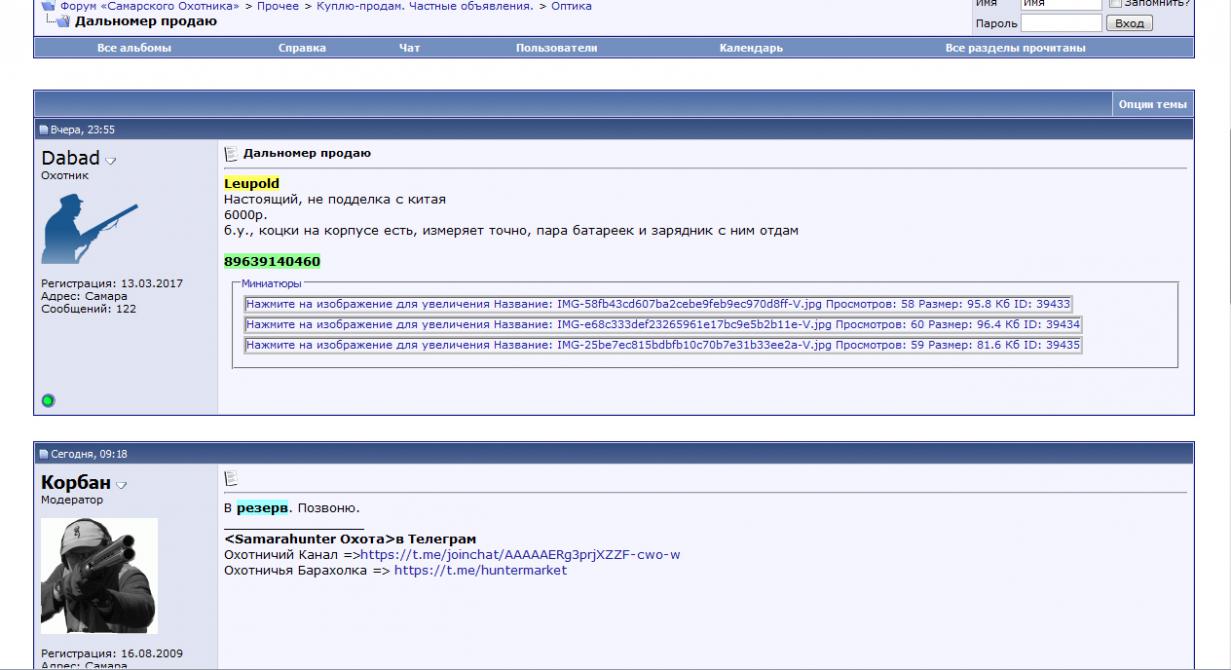1231x670 pixels.
Task: Click post status icon next to Вчера, 23:55
Action: tap(43, 129)
